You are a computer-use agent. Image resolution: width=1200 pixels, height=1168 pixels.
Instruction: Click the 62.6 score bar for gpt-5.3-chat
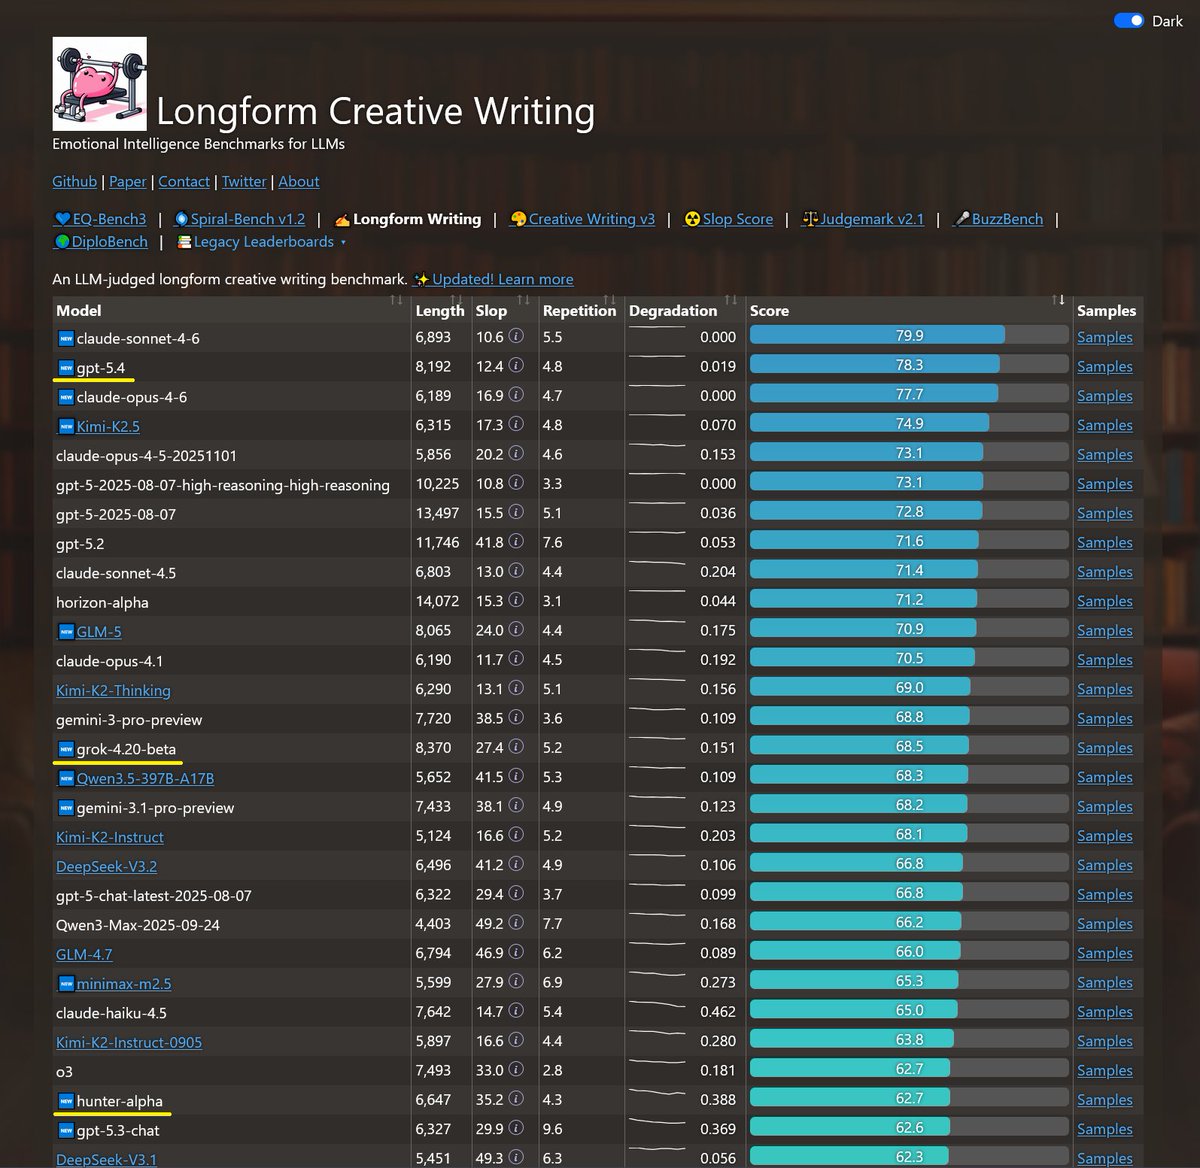[909, 1127]
